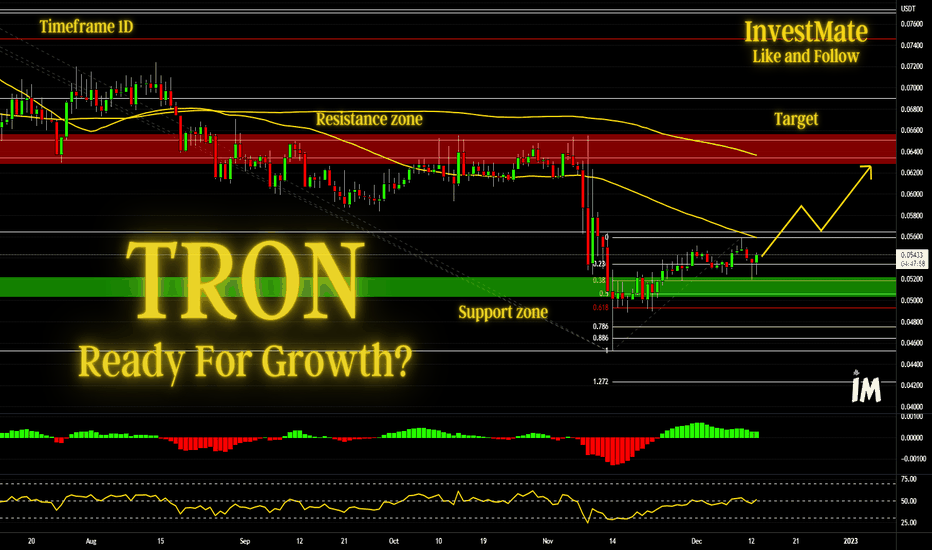932x550 pixels.
Task: Click the 25.00 RSI axis value
Action: pos(908,523)
